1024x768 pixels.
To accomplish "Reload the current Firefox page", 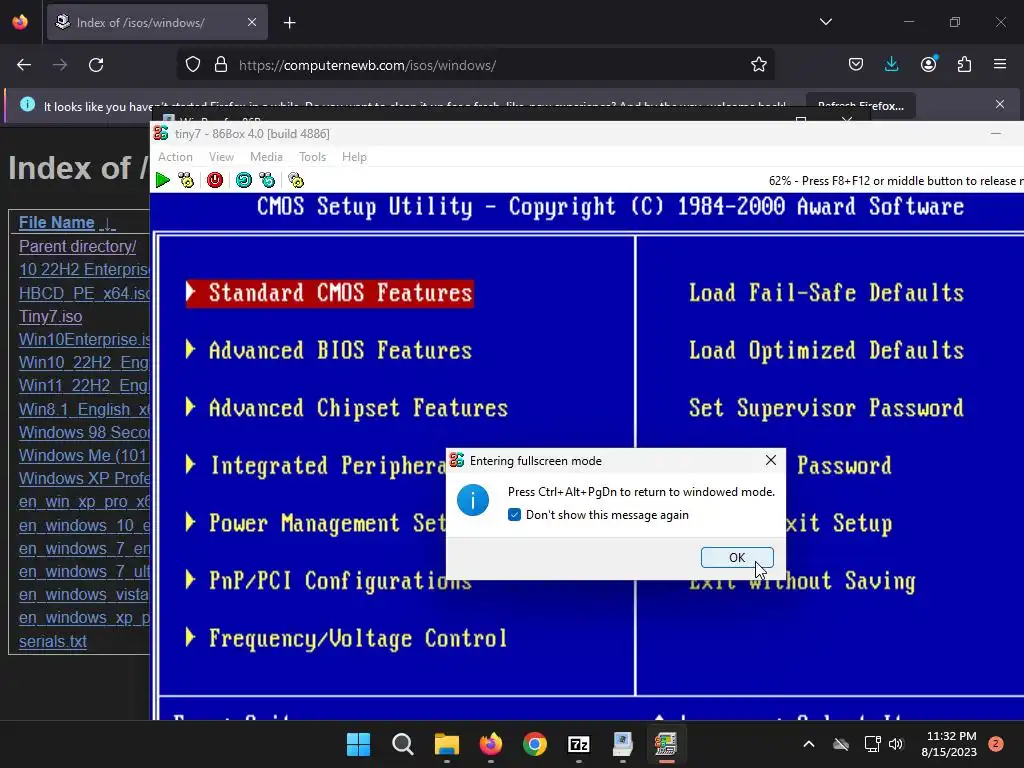I will tap(96, 65).
